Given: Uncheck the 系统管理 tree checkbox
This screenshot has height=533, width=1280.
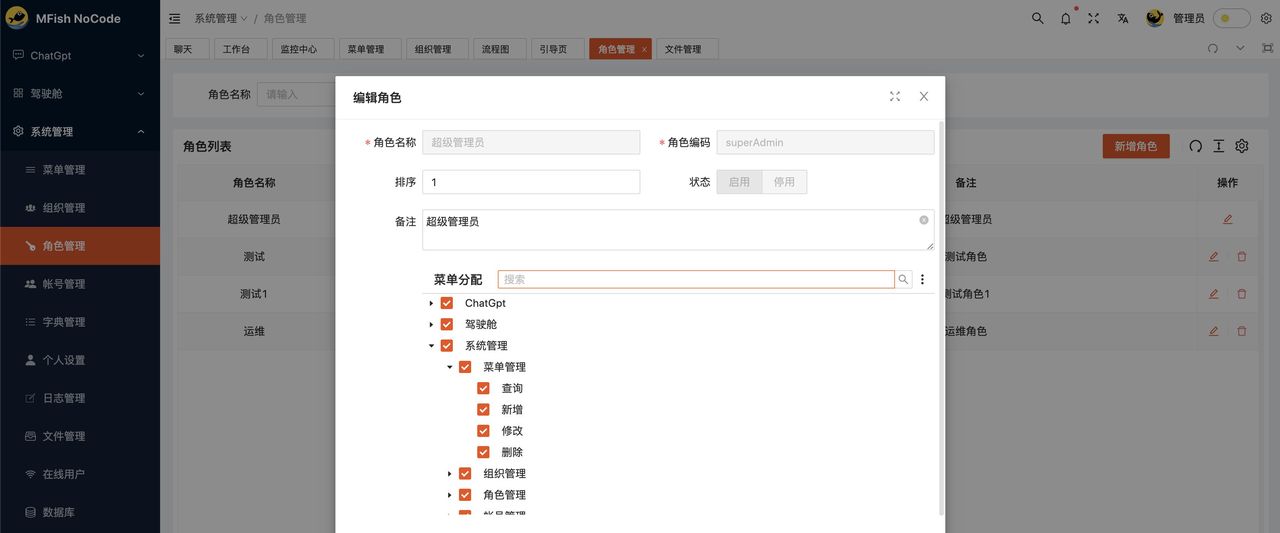Looking at the screenshot, I should [447, 346].
